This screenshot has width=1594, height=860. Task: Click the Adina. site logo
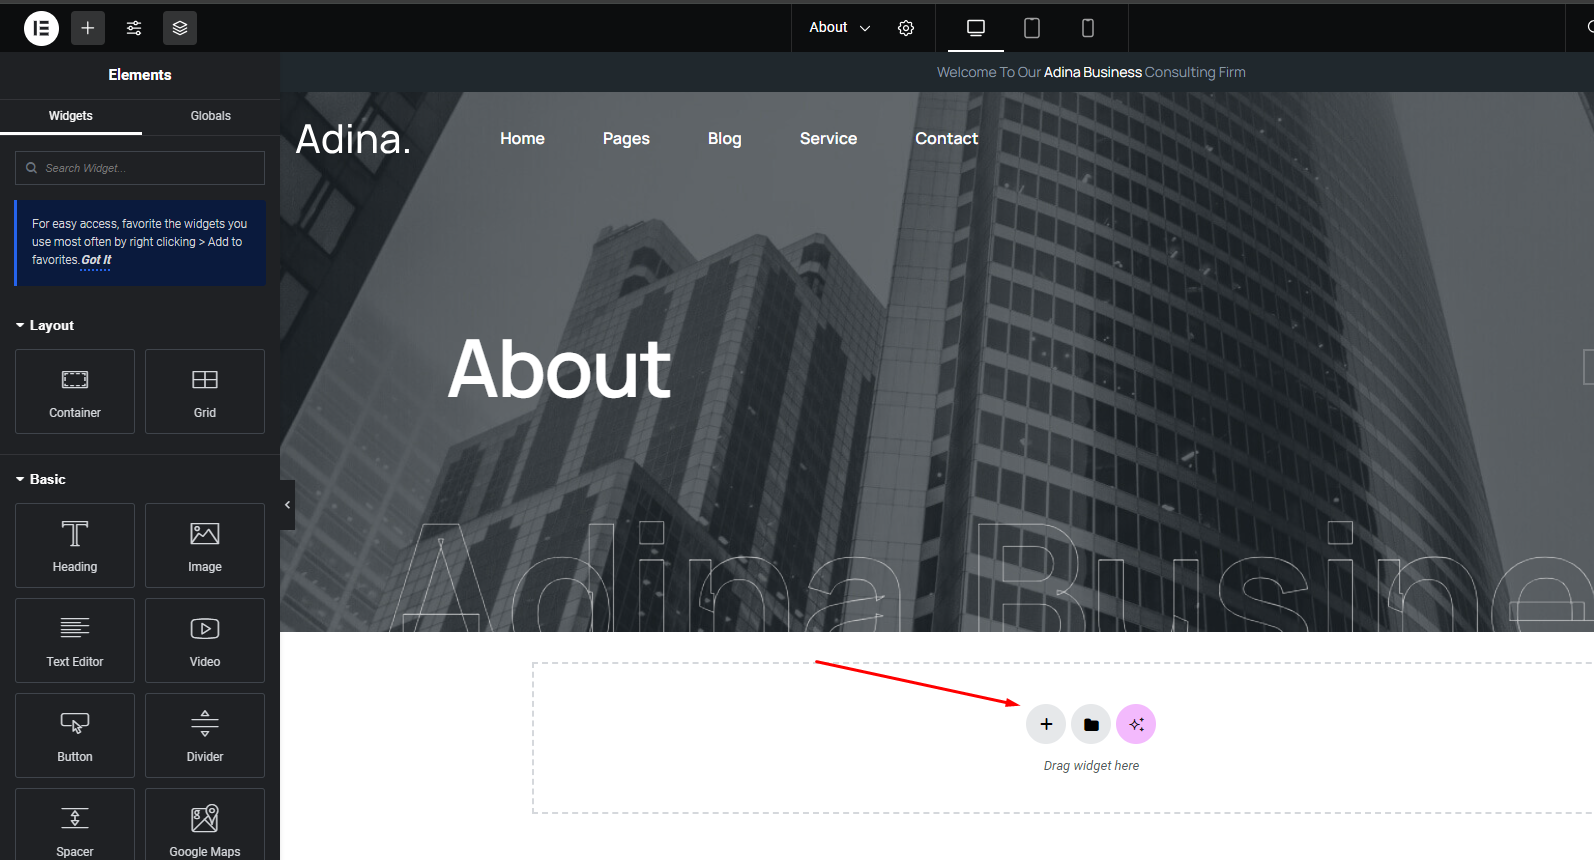[353, 139]
